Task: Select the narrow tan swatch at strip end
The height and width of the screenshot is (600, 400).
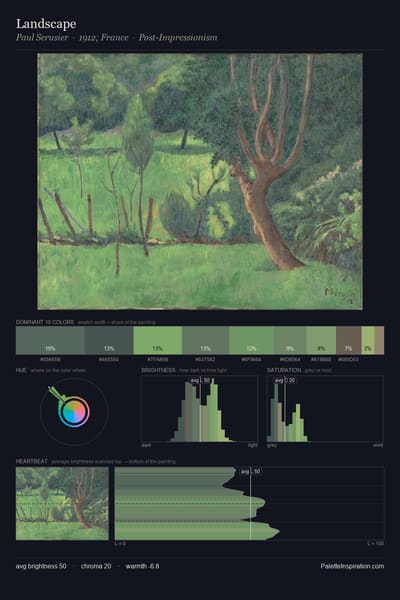Action: 379,340
